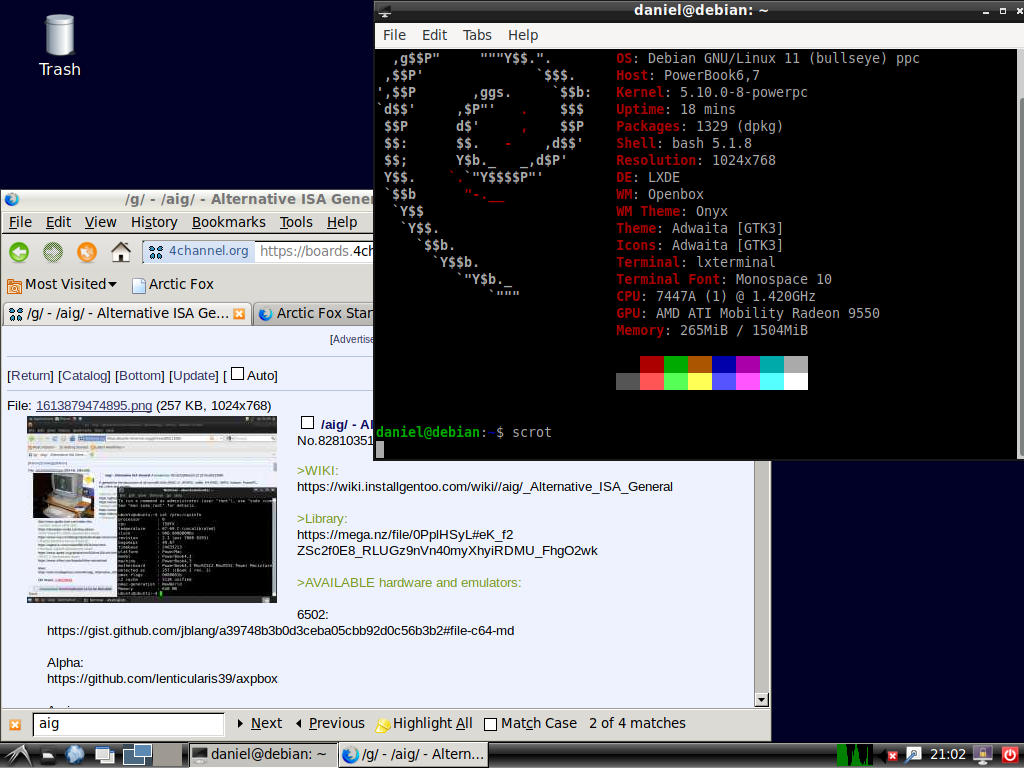This screenshot has width=1024, height=768.
Task: Select the /g/ - /aig/ browser tab
Action: (x=127, y=314)
